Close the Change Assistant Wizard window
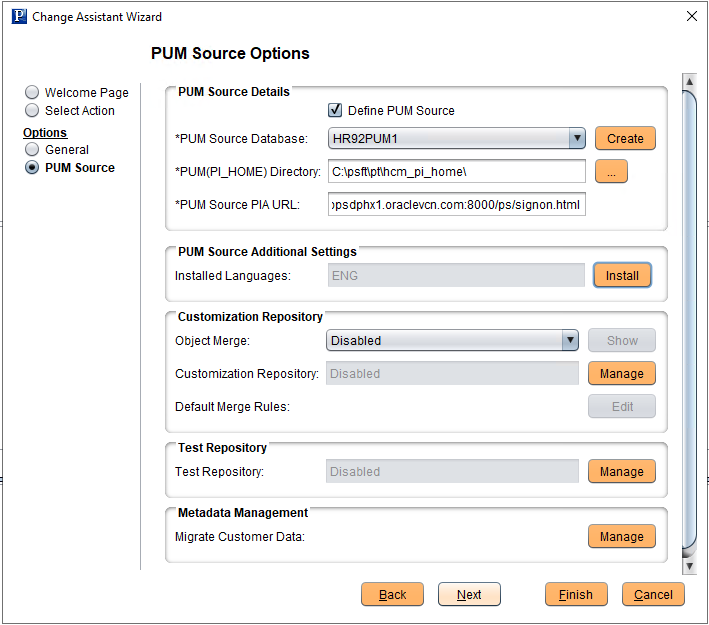This screenshot has height=625, width=709. 691,17
